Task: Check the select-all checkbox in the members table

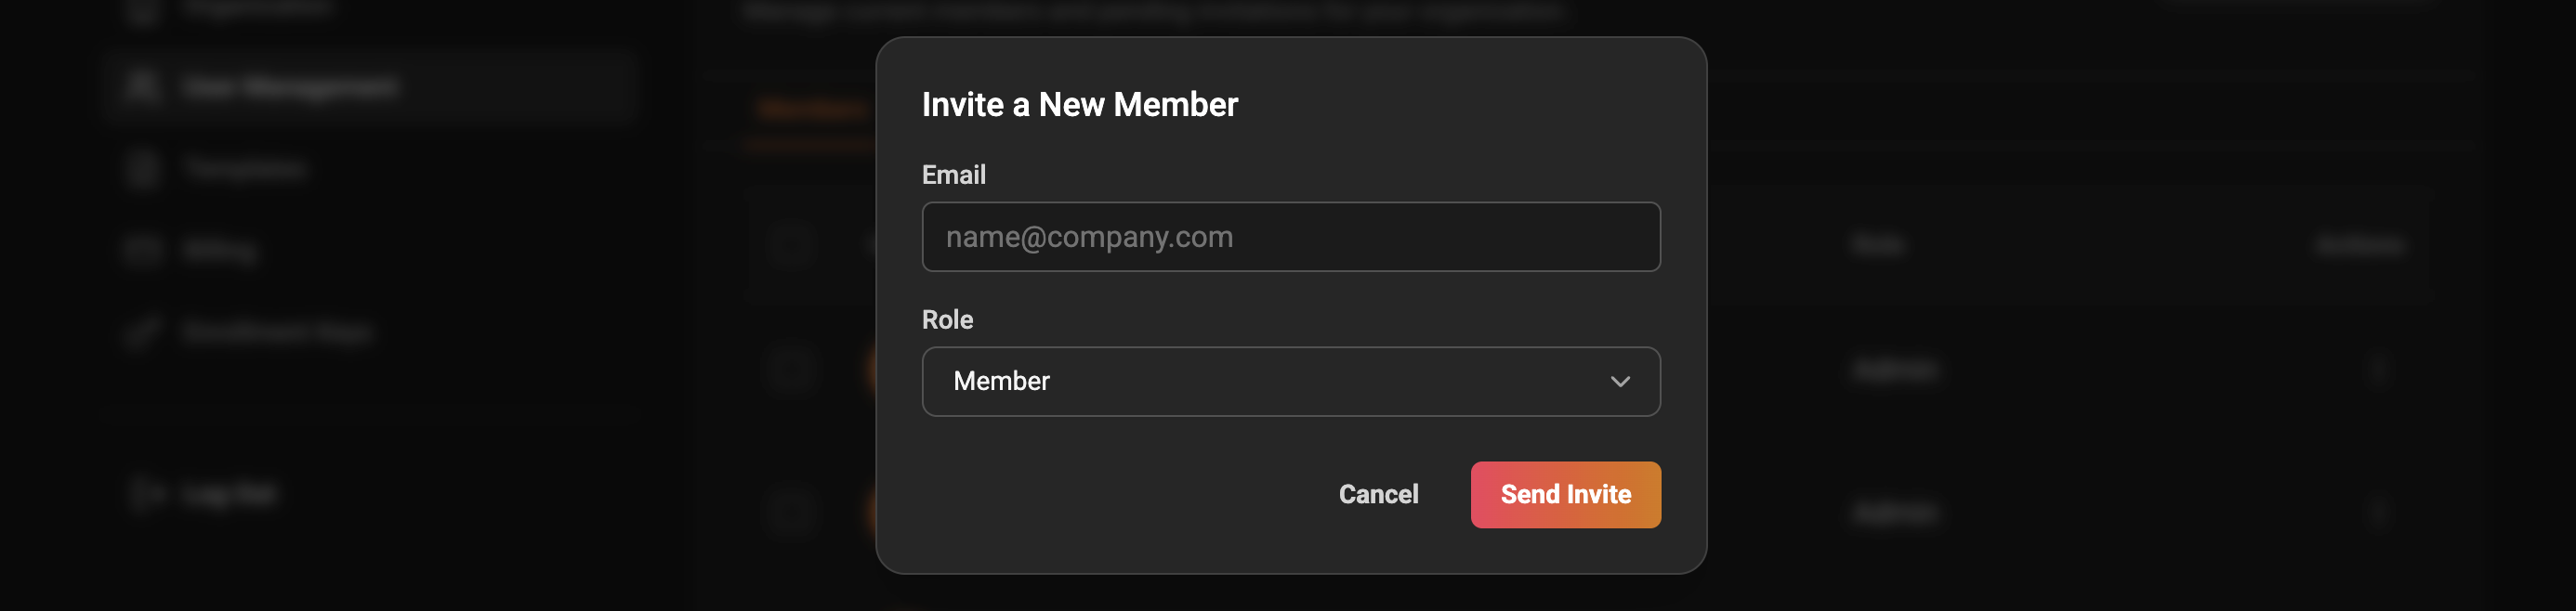Action: click(790, 245)
